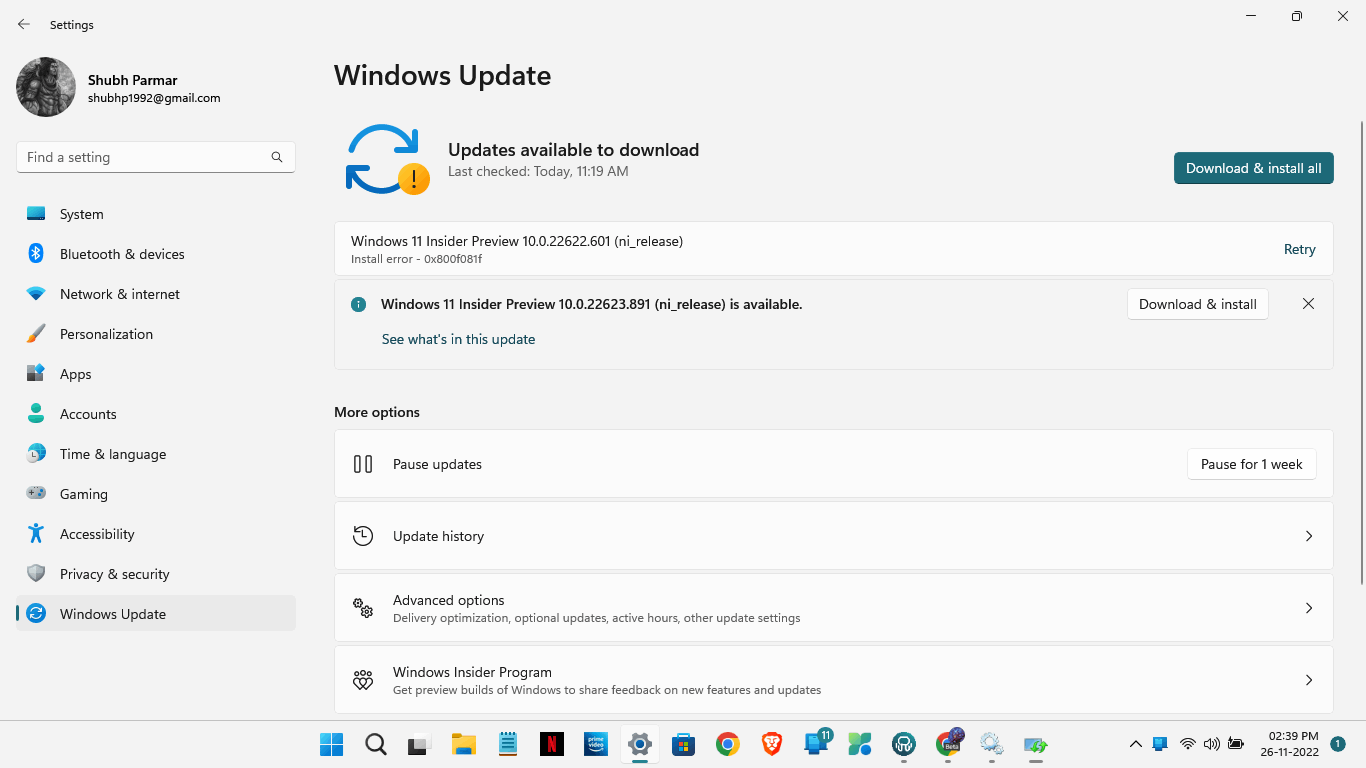Open Task View on taskbar

[x=419, y=744]
